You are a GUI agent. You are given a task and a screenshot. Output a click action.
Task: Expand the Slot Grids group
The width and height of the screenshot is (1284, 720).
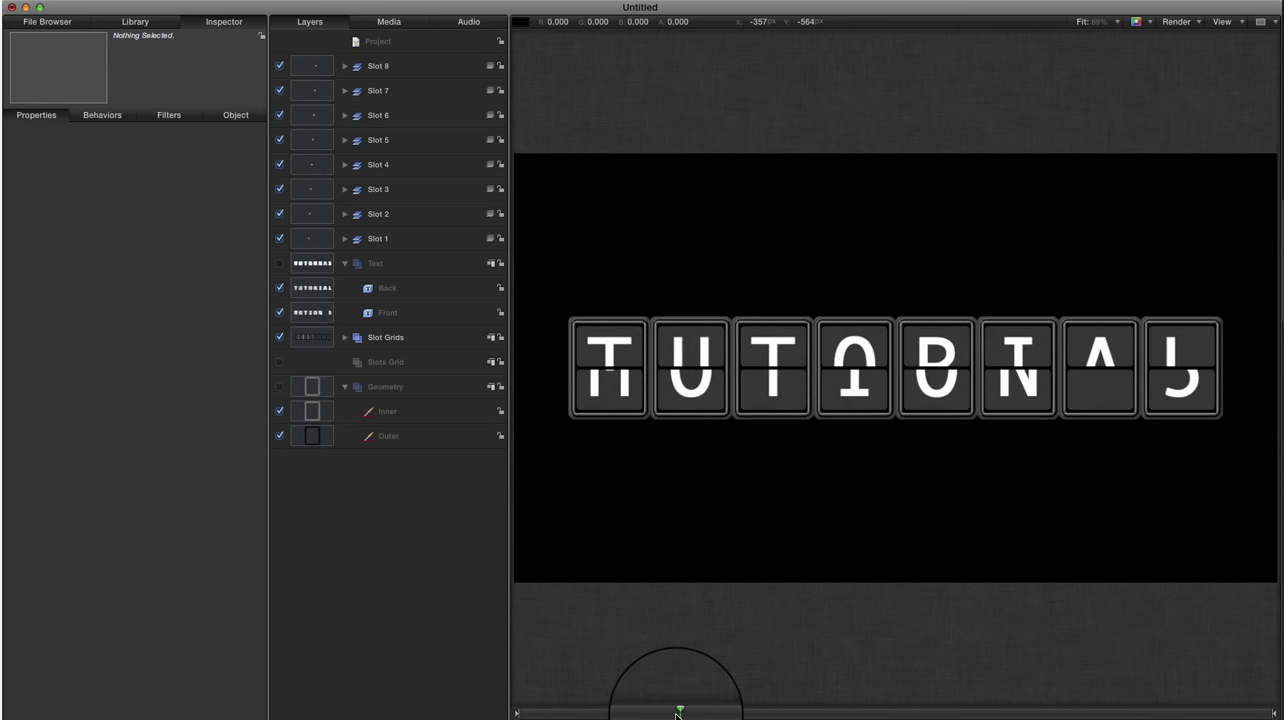[345, 338]
